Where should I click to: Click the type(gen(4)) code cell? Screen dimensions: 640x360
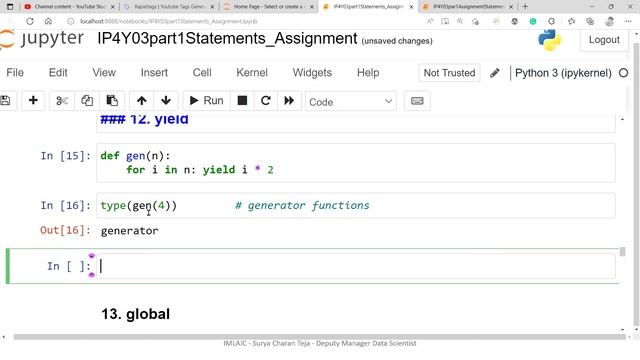coord(356,205)
